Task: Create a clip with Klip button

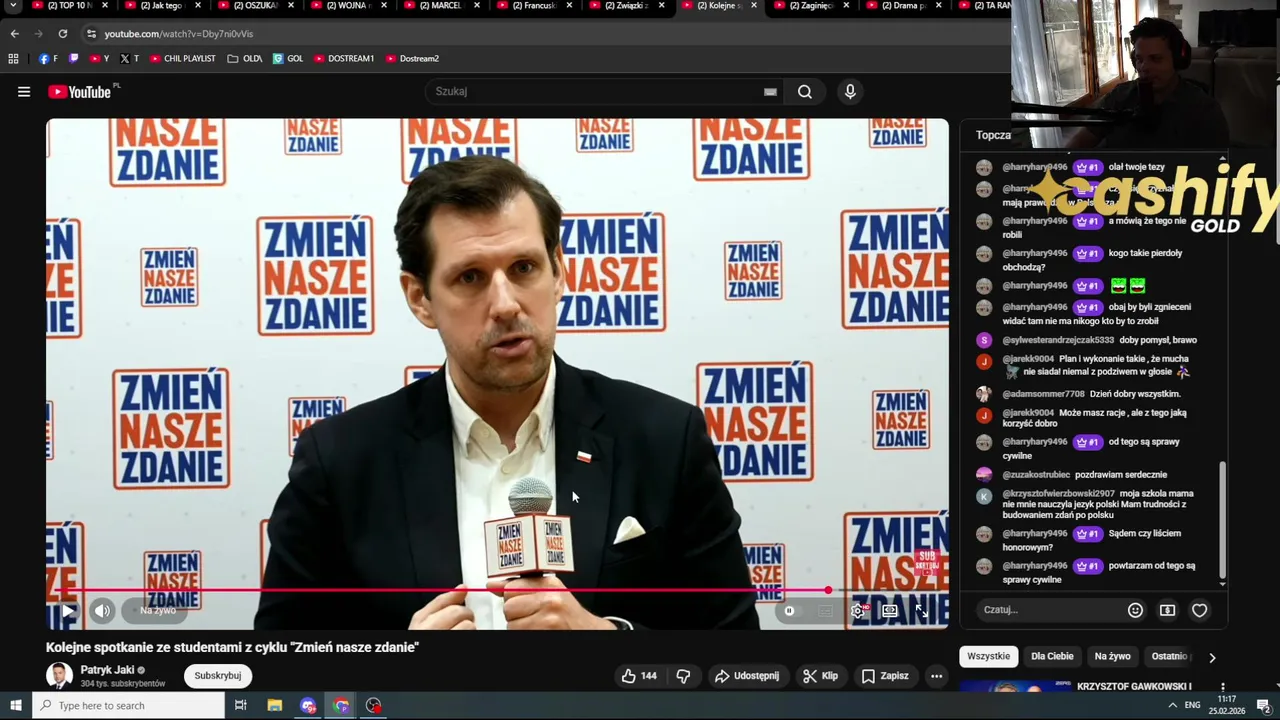Action: 820,676
